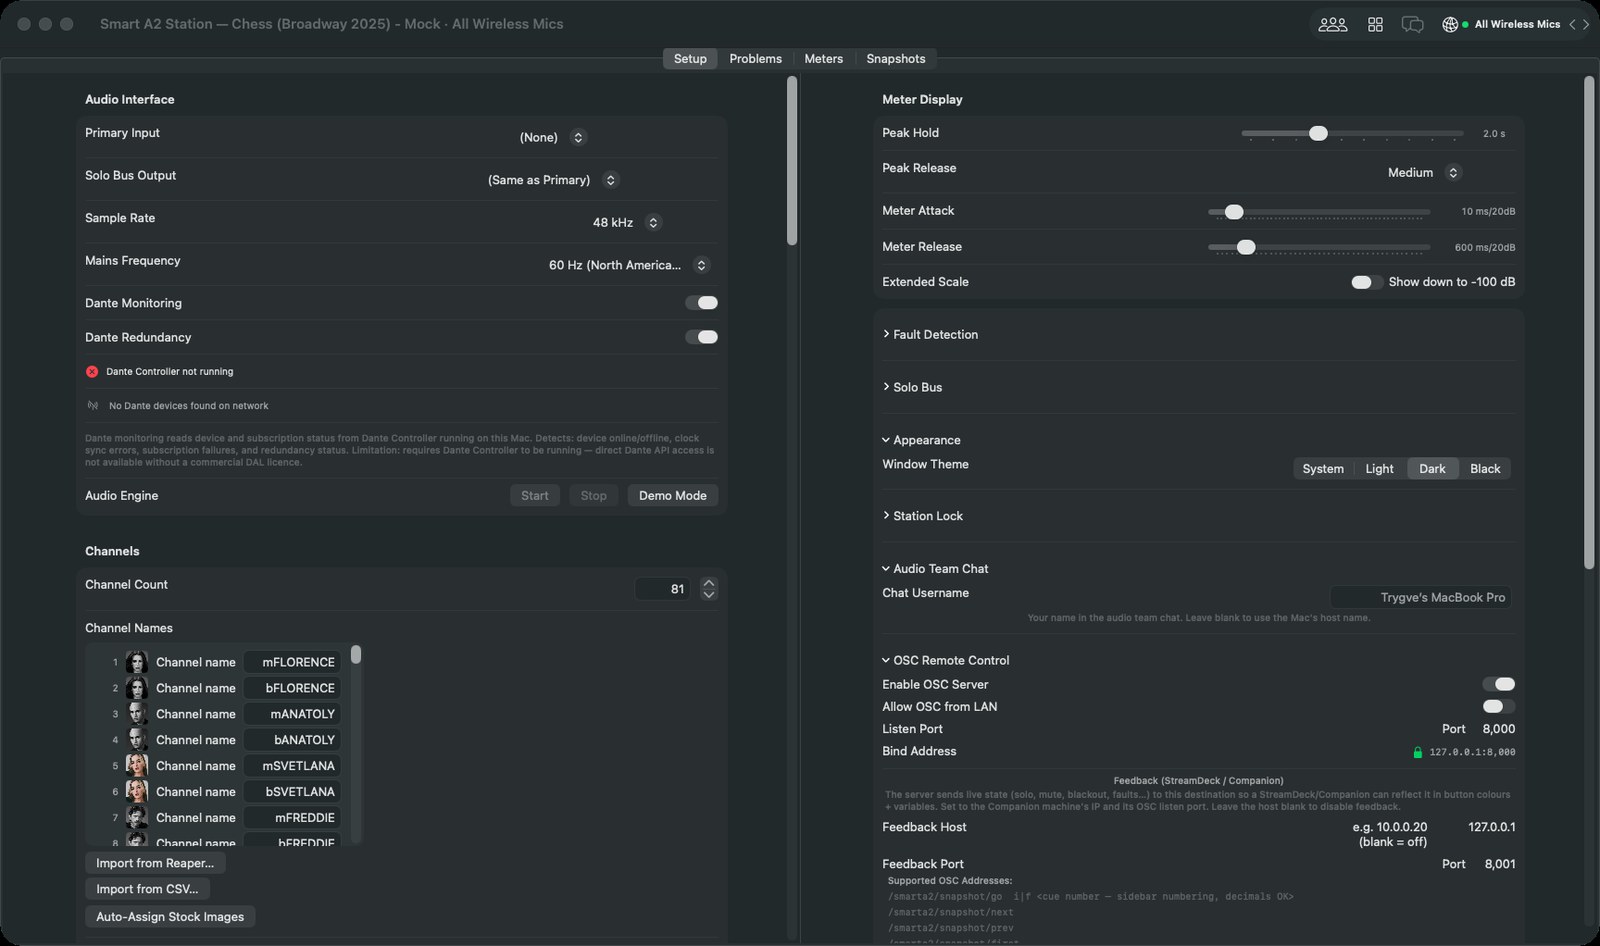
Task: Click the mFLORENCE channel portrait image
Action: click(137, 662)
